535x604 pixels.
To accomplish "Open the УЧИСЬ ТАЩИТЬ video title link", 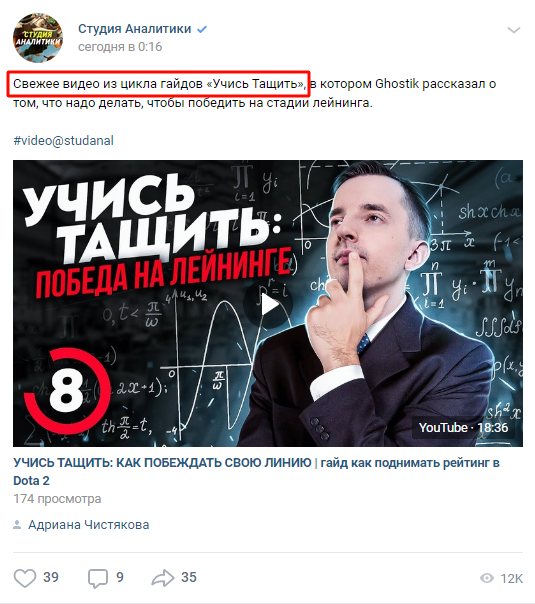I will tap(256, 471).
